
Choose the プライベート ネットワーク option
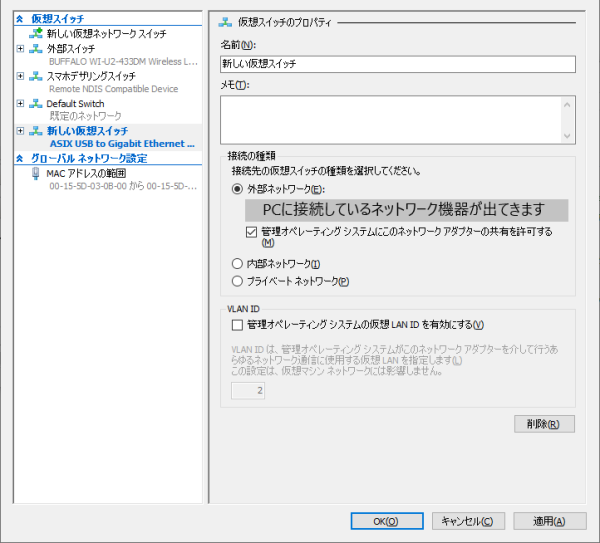tap(237, 281)
